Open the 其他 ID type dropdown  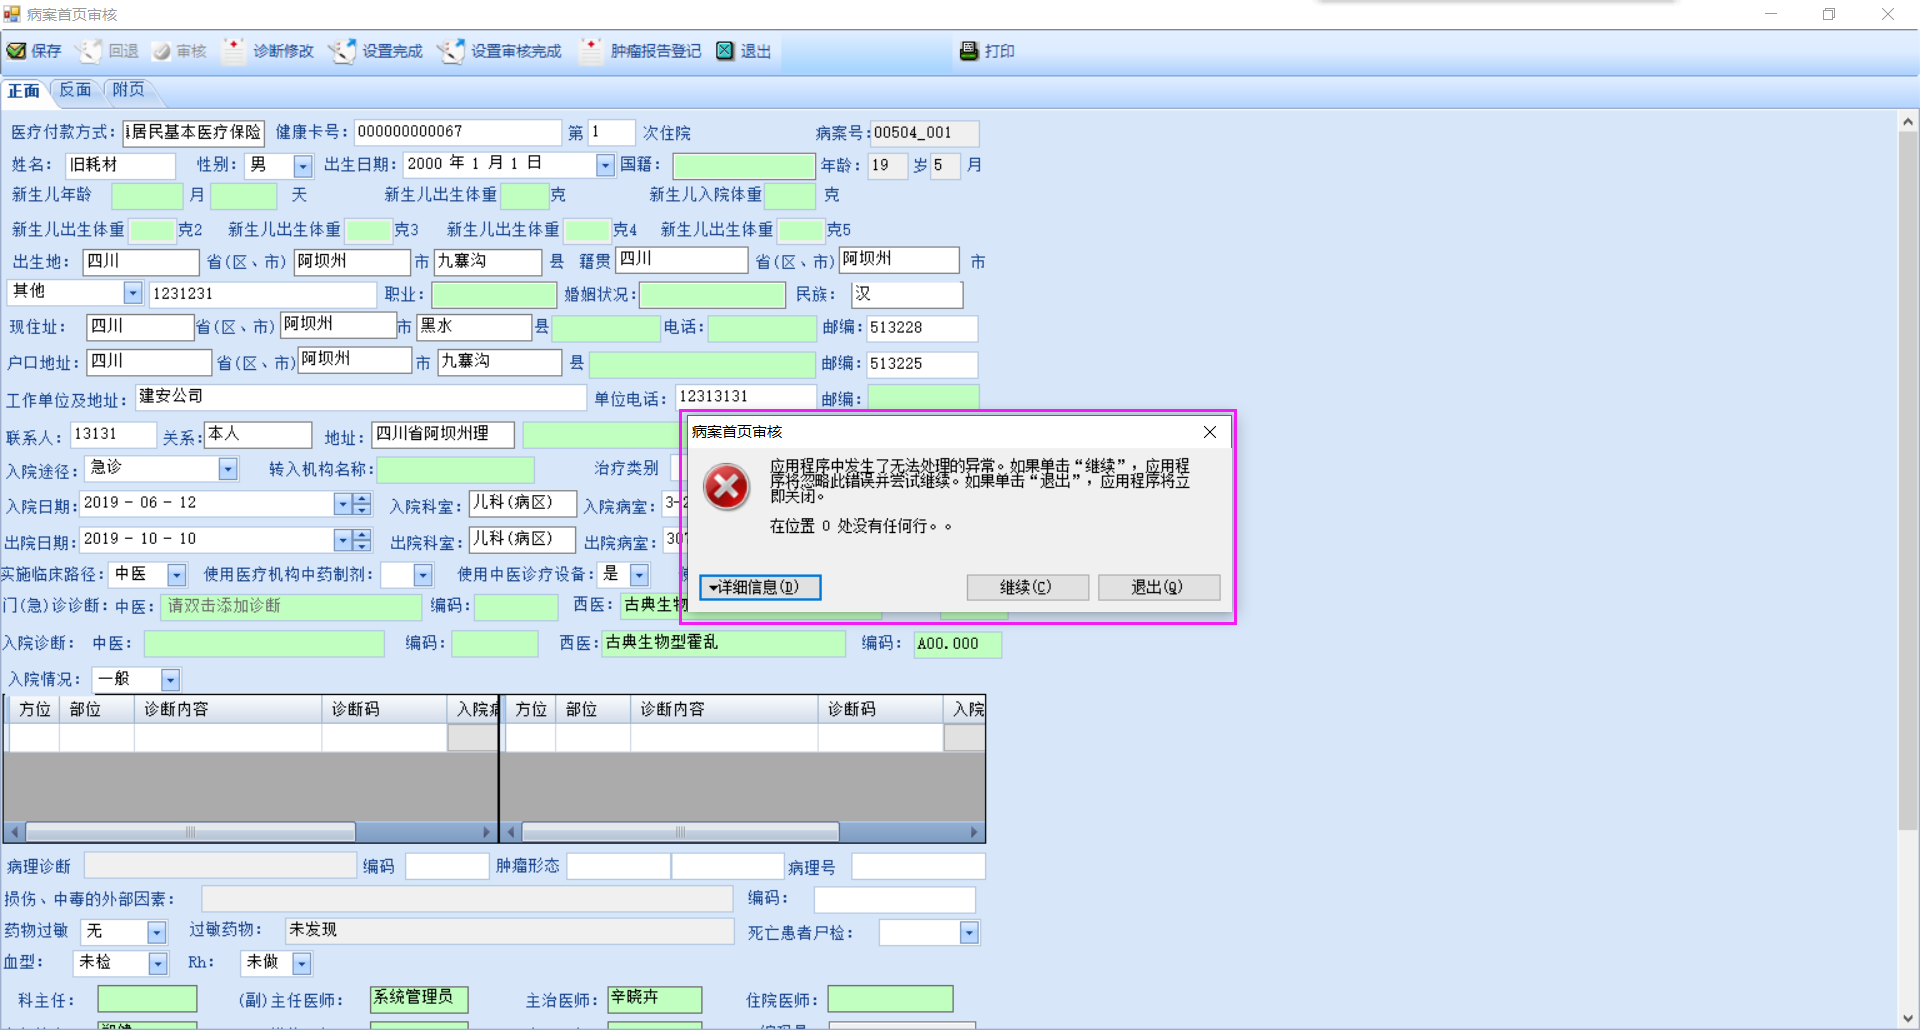[133, 293]
